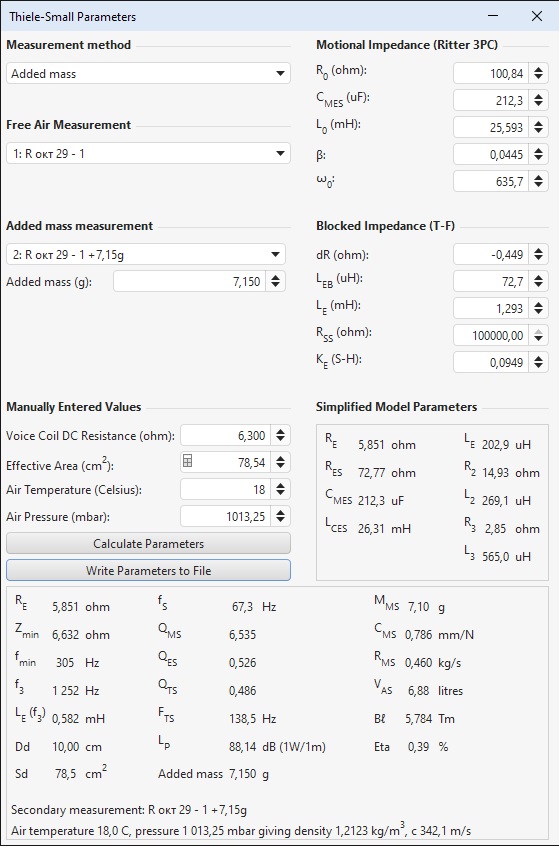Click the dR (ohm) stepper arrows

pyautogui.click(x=538, y=254)
